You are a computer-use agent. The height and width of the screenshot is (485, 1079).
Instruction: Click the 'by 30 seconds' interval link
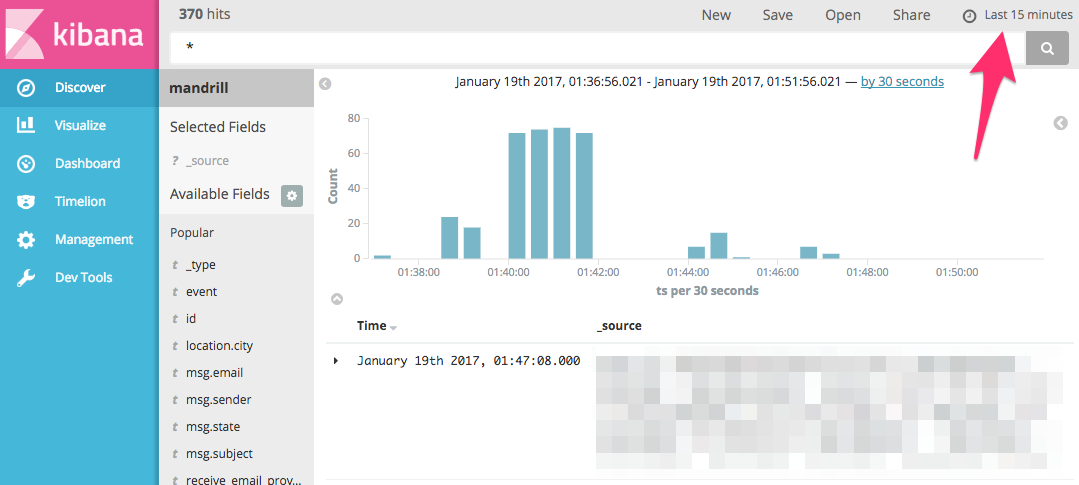point(902,82)
